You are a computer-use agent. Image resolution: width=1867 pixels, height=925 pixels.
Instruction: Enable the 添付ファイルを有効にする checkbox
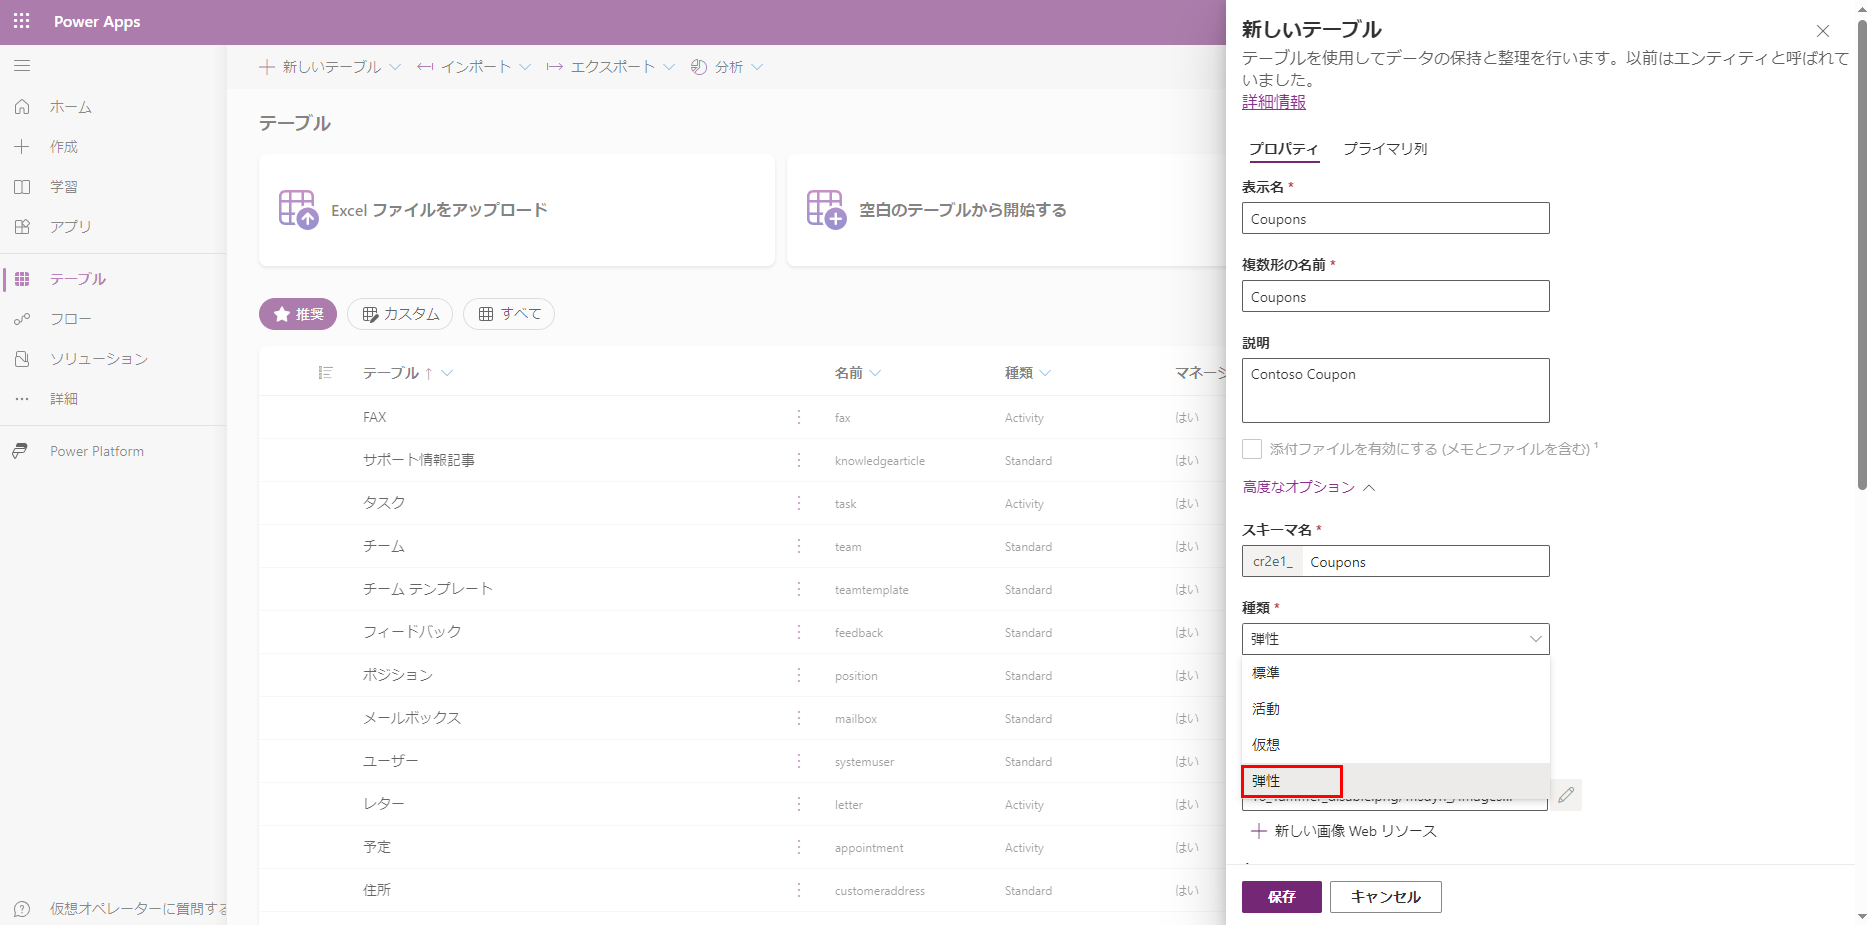pyautogui.click(x=1251, y=448)
